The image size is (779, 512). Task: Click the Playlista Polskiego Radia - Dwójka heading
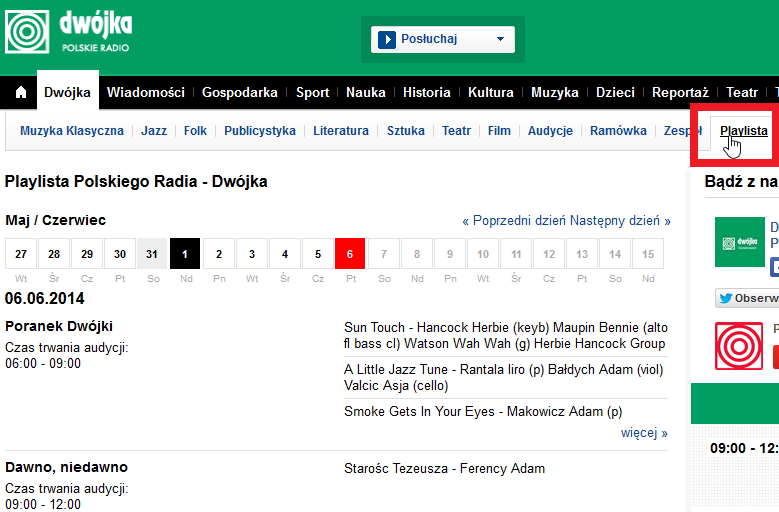click(136, 182)
